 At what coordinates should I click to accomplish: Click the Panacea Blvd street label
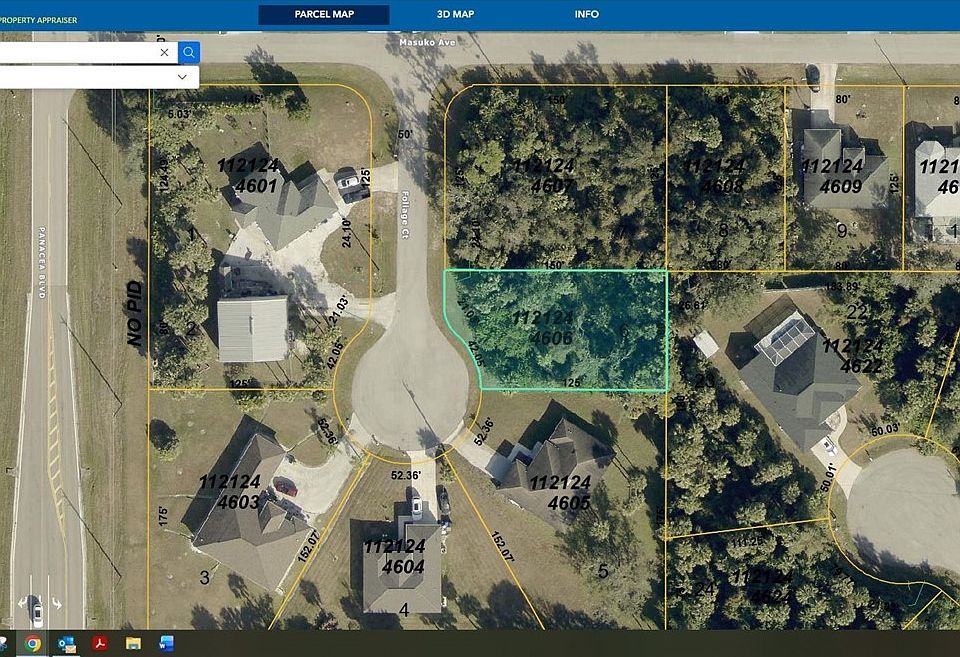[x=42, y=262]
